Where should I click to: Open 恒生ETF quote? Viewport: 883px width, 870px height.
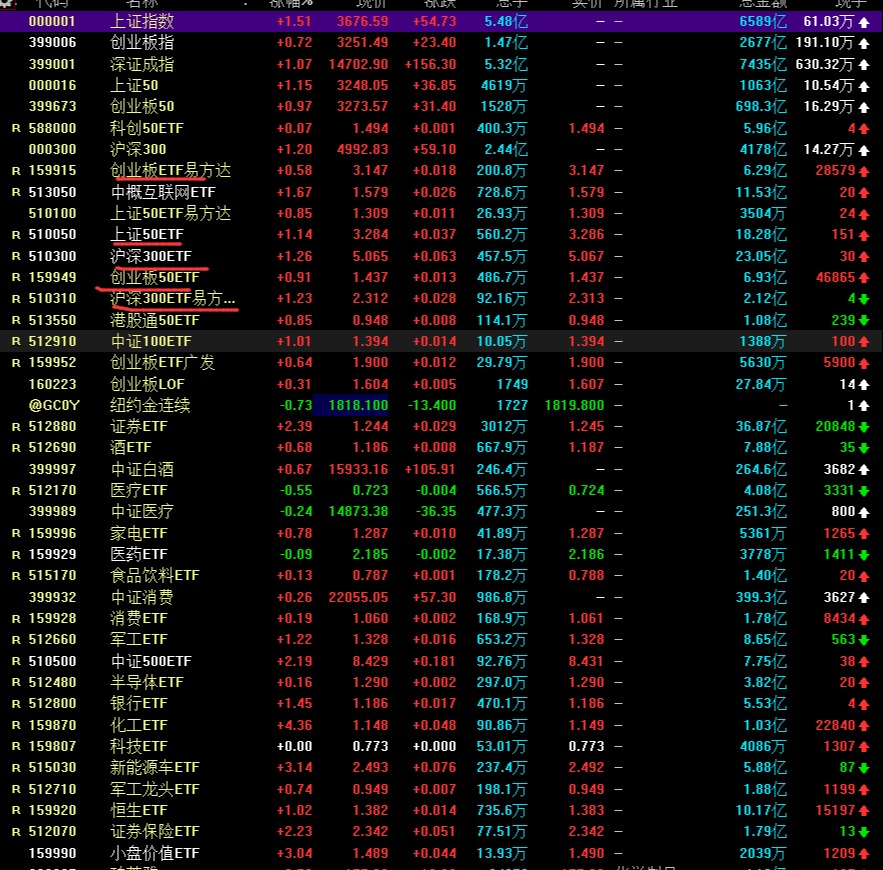pos(139,810)
